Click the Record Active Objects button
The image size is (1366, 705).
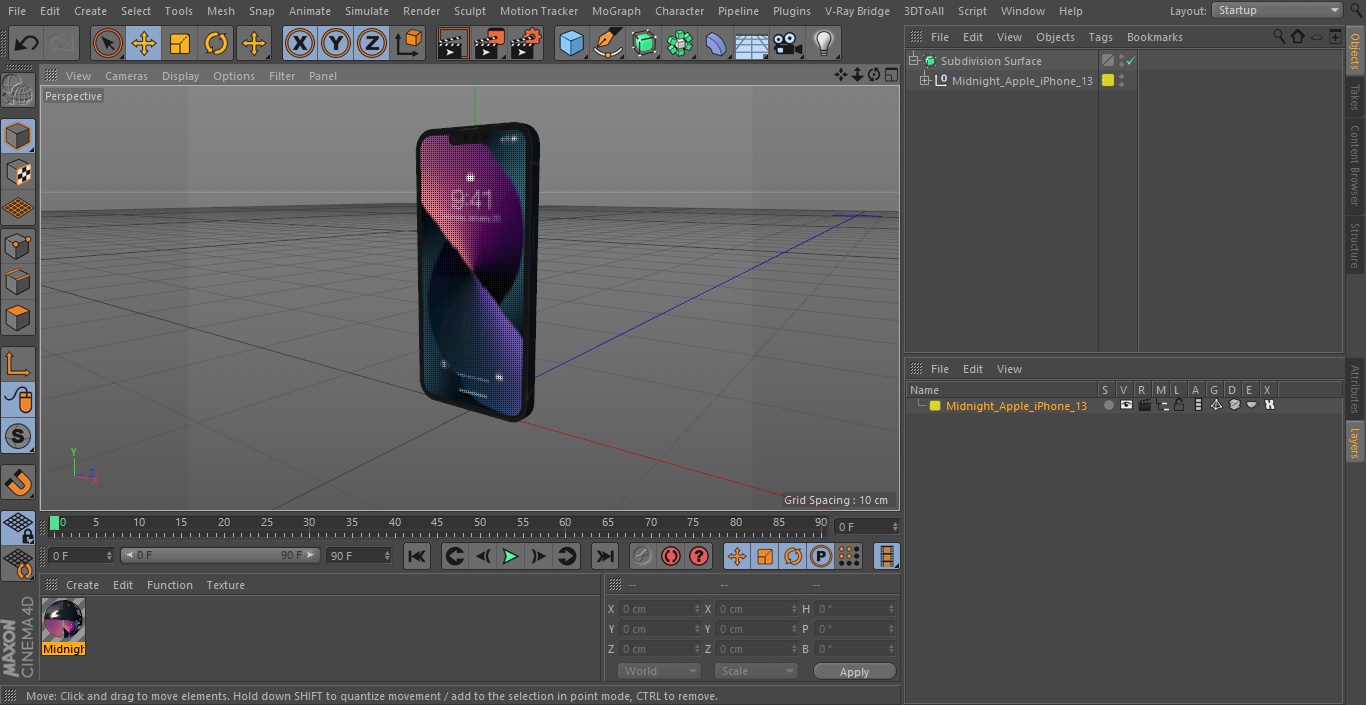pyautogui.click(x=643, y=556)
